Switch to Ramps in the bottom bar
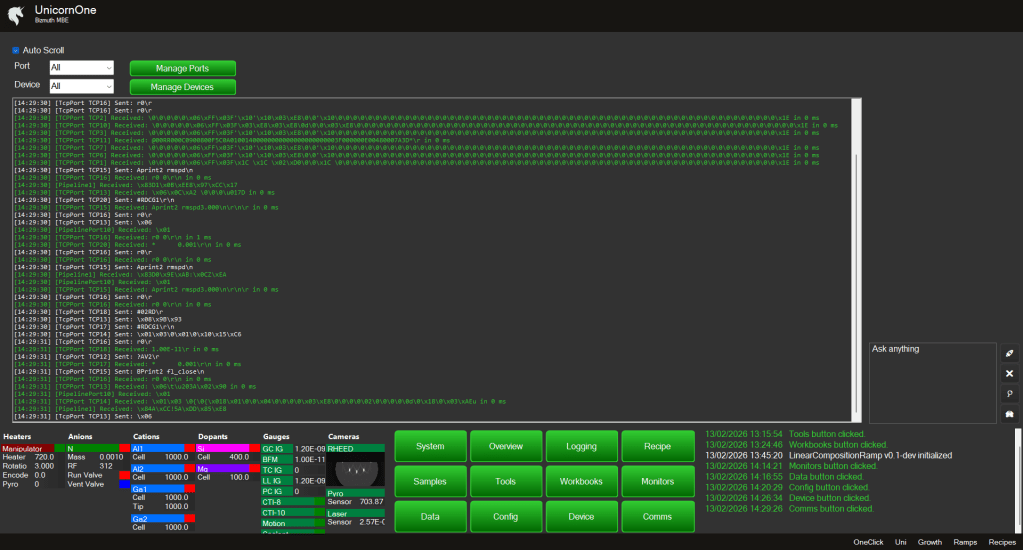This screenshot has height=550, width=1023. pyautogui.click(x=965, y=542)
